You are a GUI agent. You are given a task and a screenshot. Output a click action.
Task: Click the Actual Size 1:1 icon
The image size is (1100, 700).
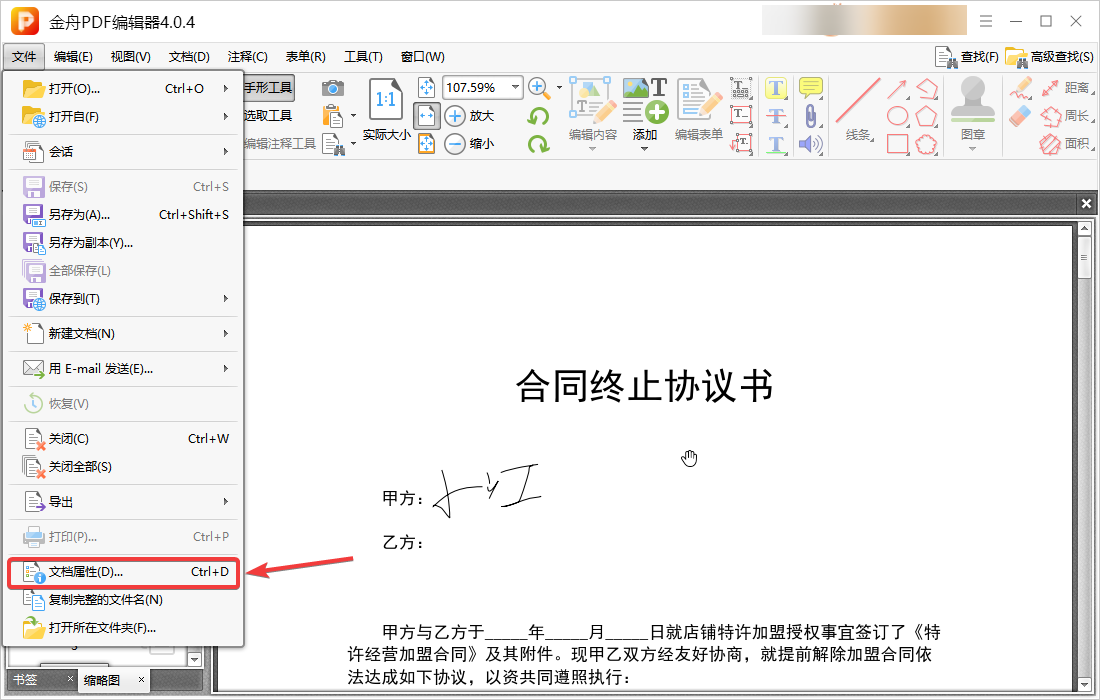[385, 100]
